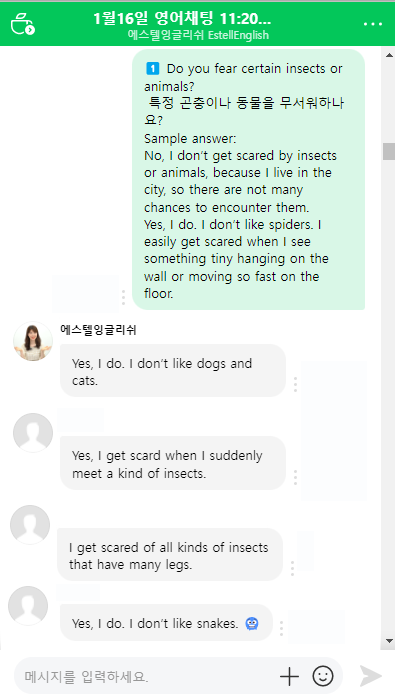
Task: Click the chat scrollbar thumb
Action: click(x=389, y=151)
